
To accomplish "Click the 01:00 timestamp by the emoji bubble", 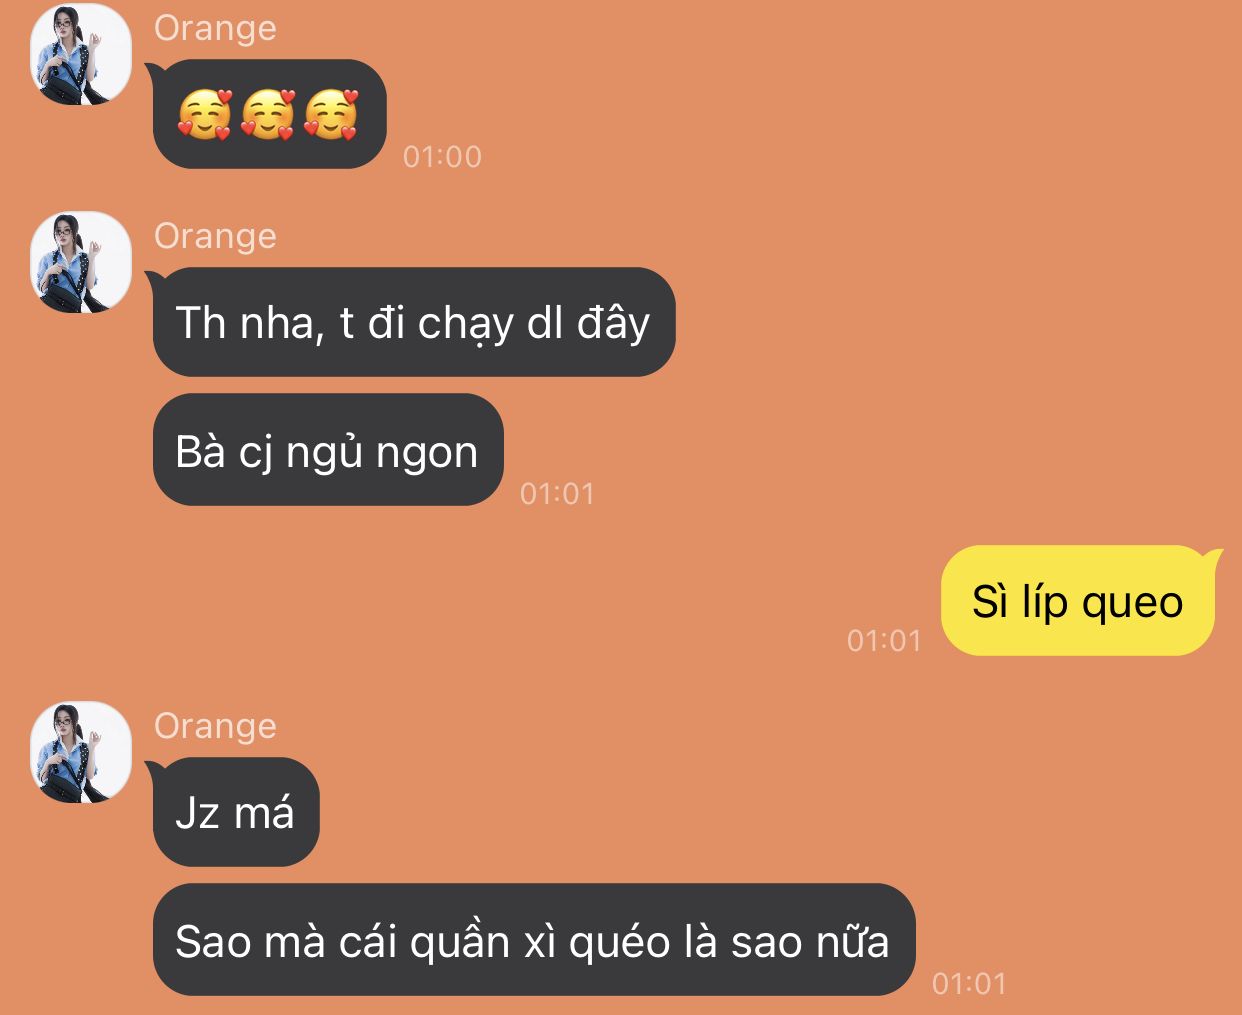I will [x=442, y=157].
